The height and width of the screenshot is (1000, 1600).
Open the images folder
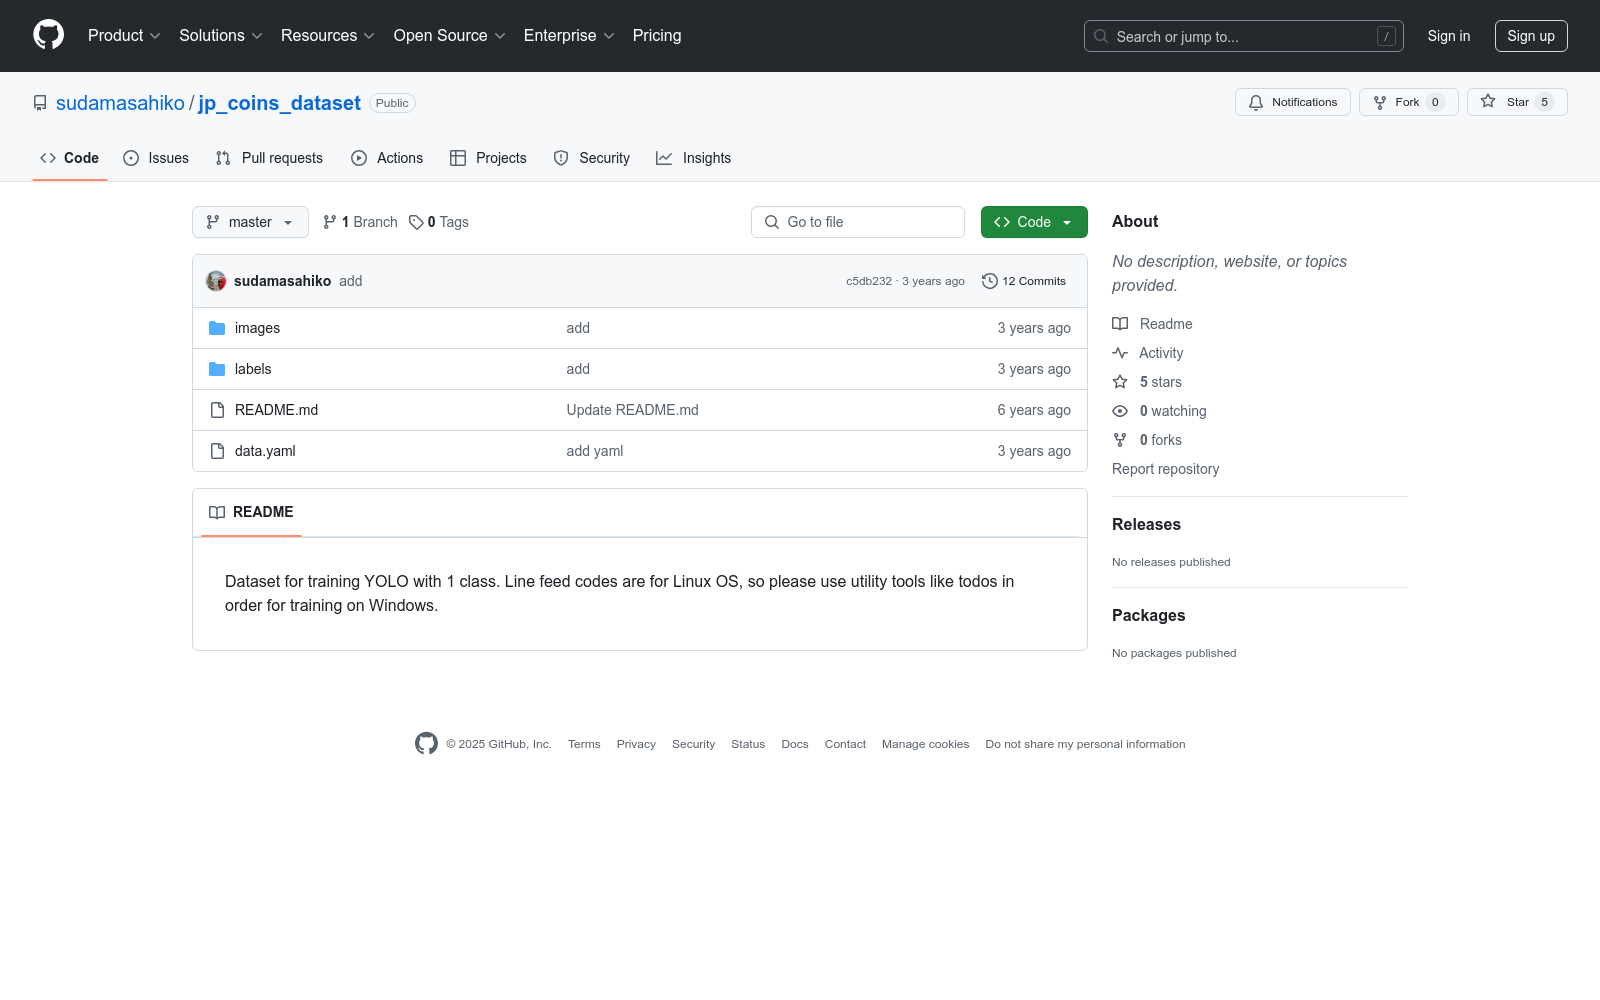[x=257, y=328]
